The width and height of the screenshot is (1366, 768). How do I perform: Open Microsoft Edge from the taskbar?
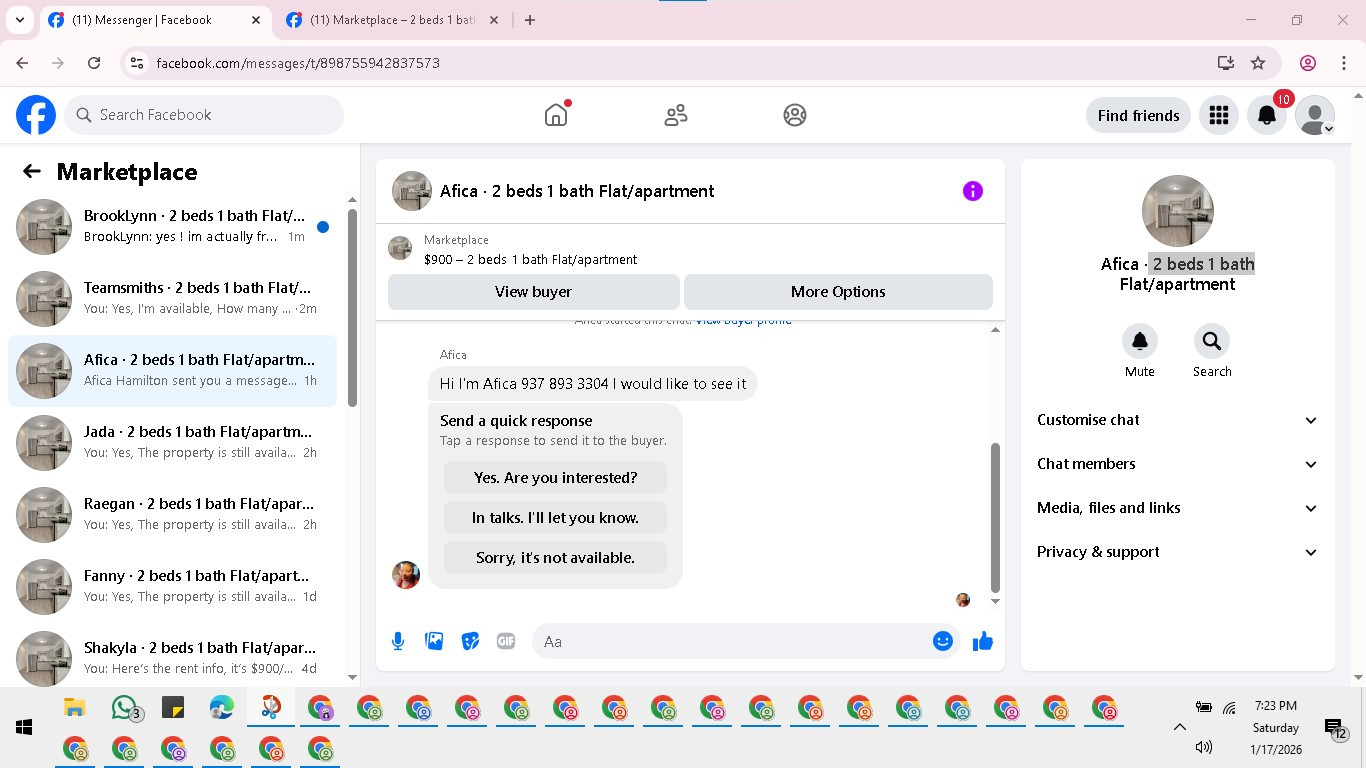pos(222,708)
